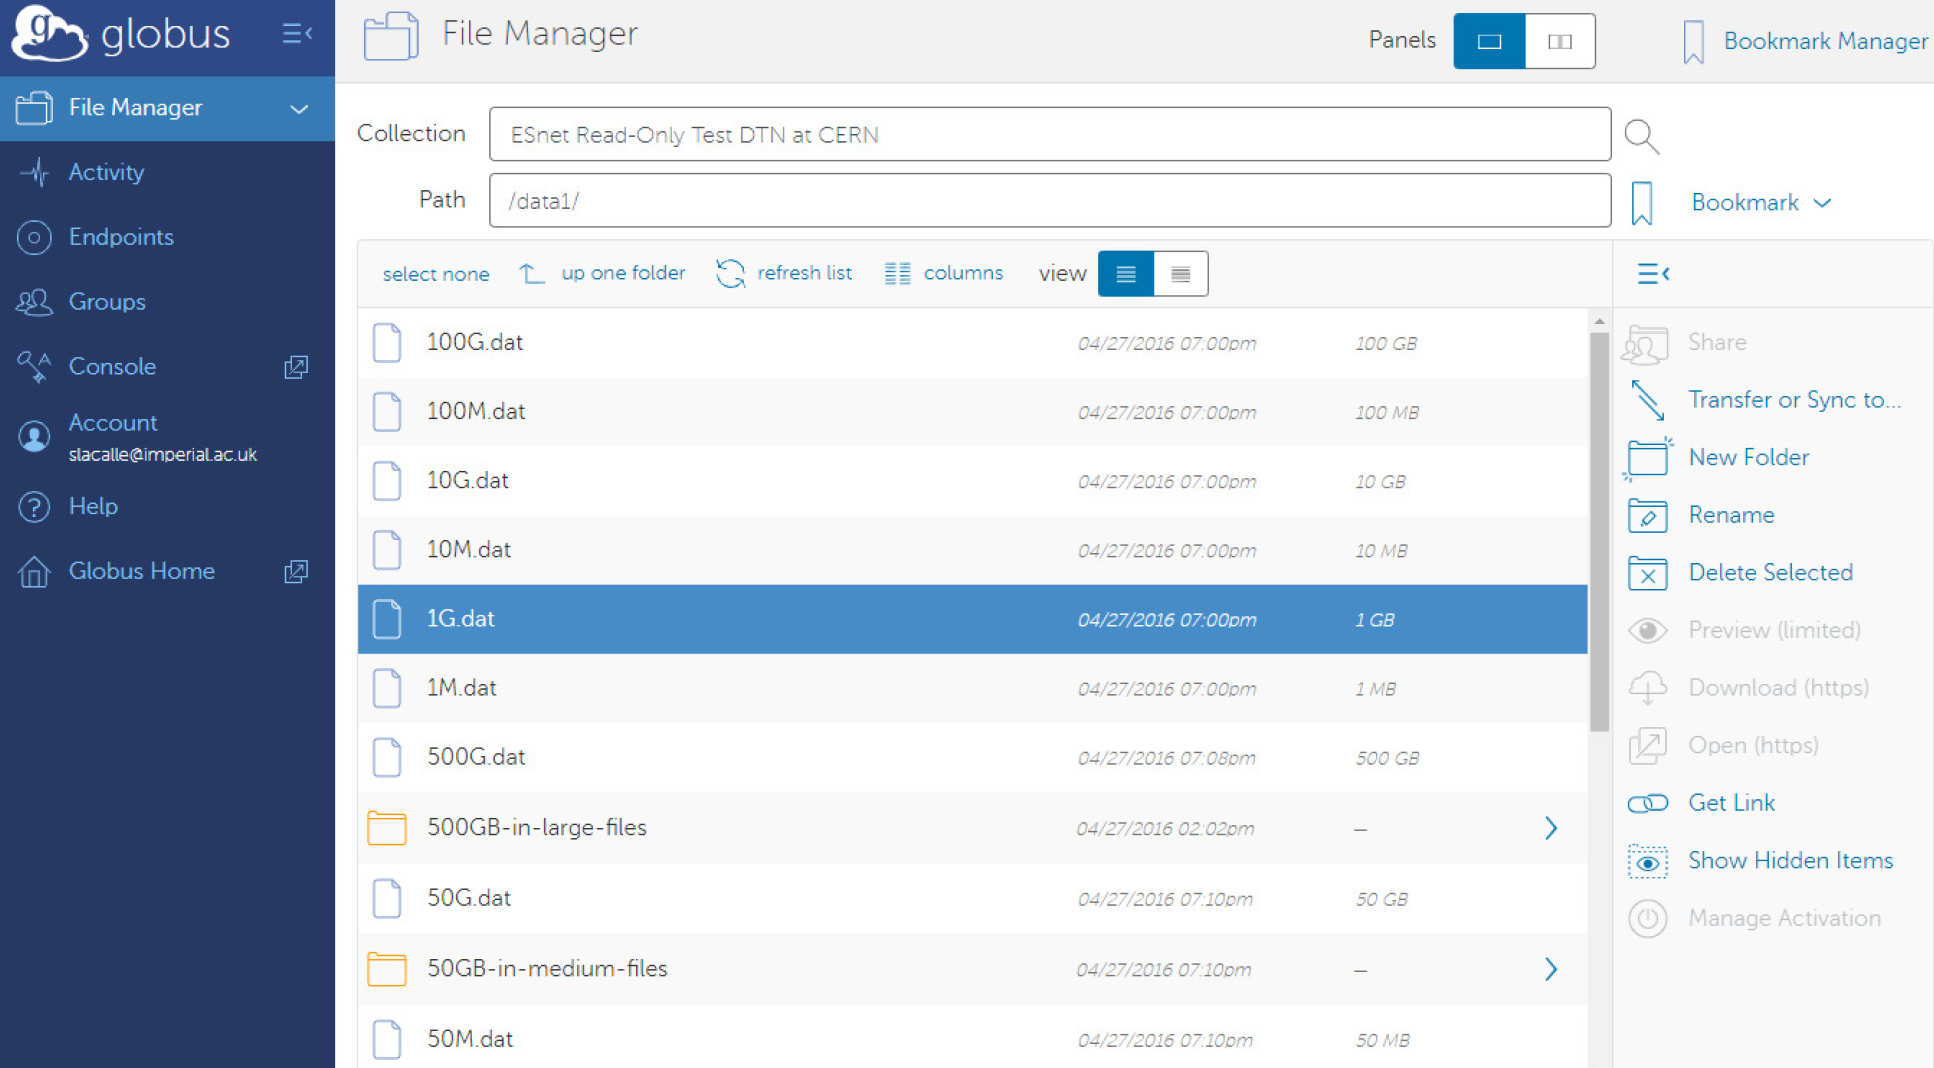Click the Rename folder icon

[1647, 515]
